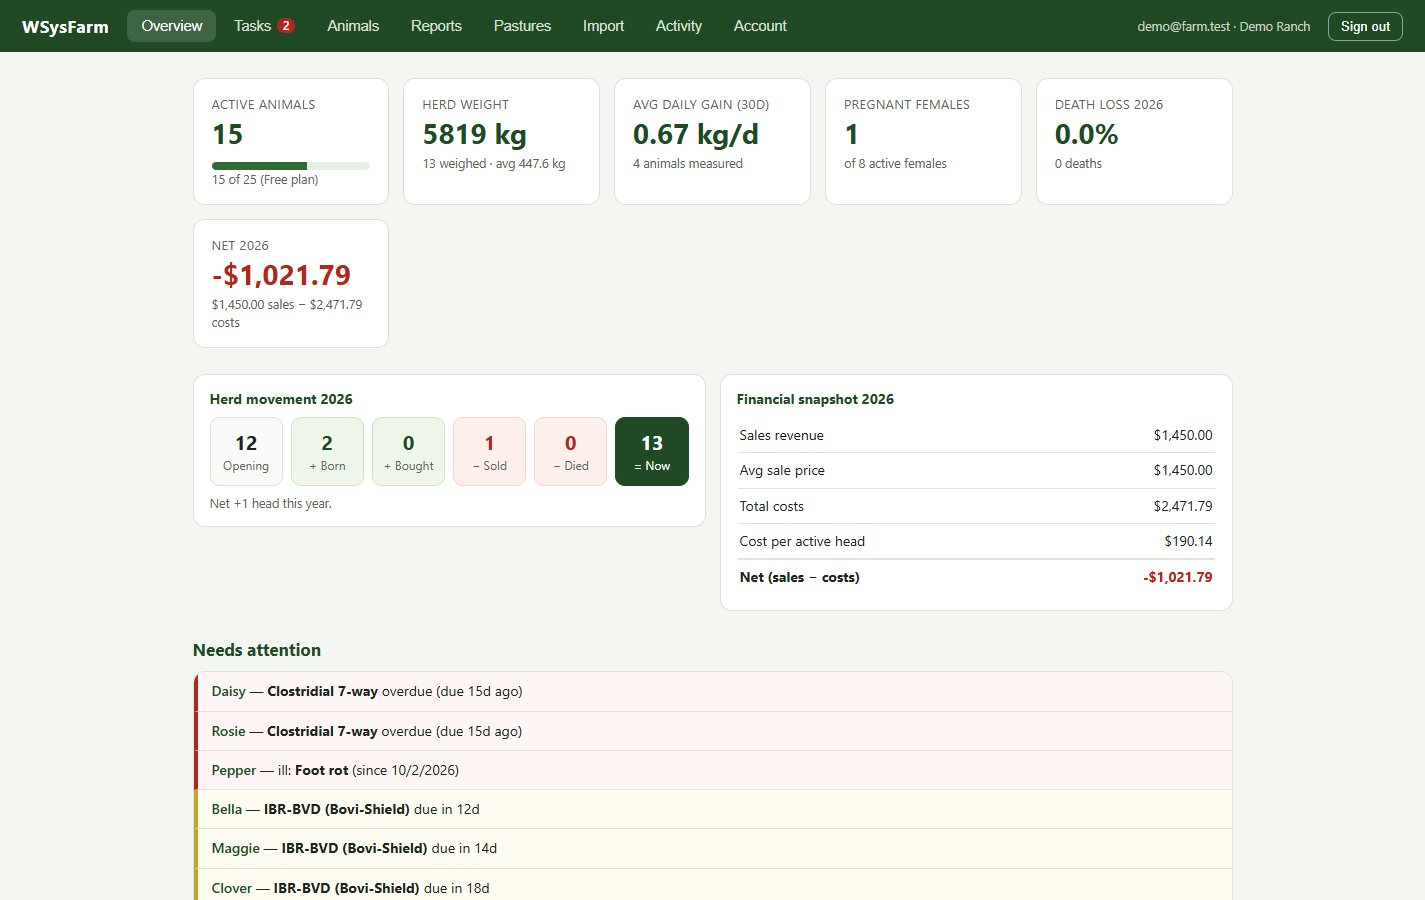Click the Cost per active head value $190.14
The width and height of the screenshot is (1425, 900).
pos(1188,541)
